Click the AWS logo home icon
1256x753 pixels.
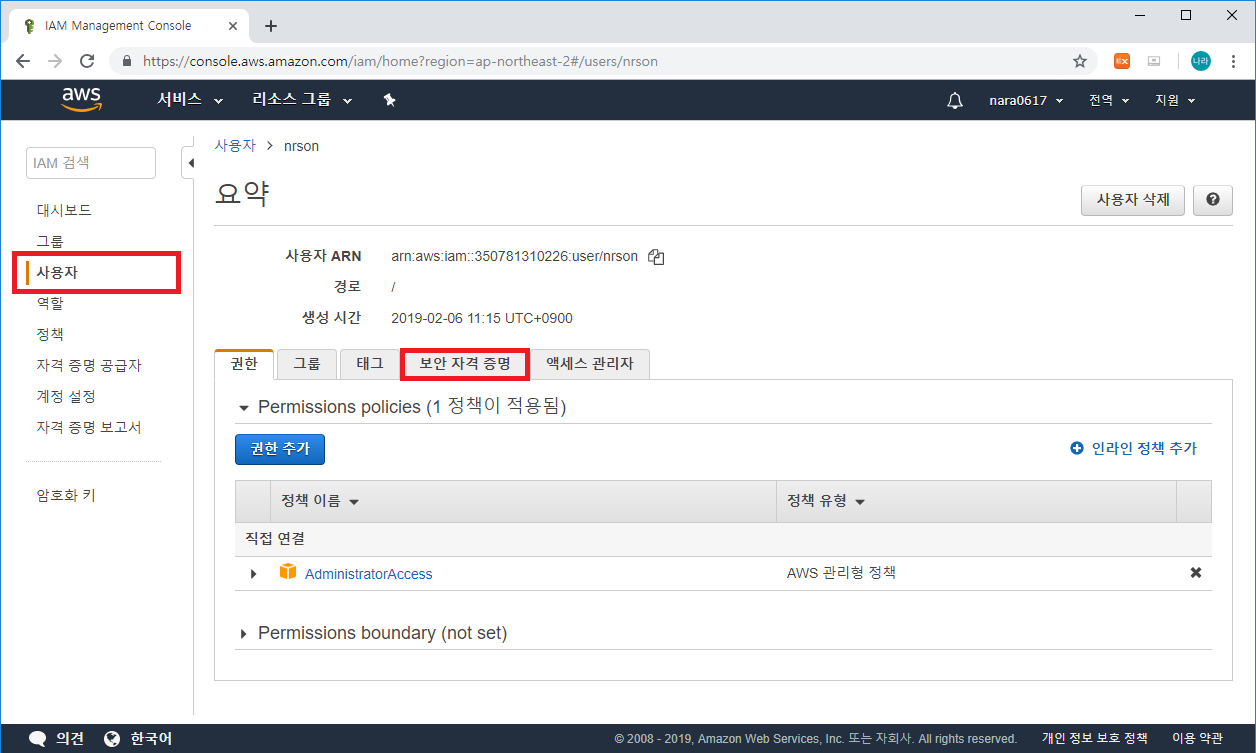81,99
